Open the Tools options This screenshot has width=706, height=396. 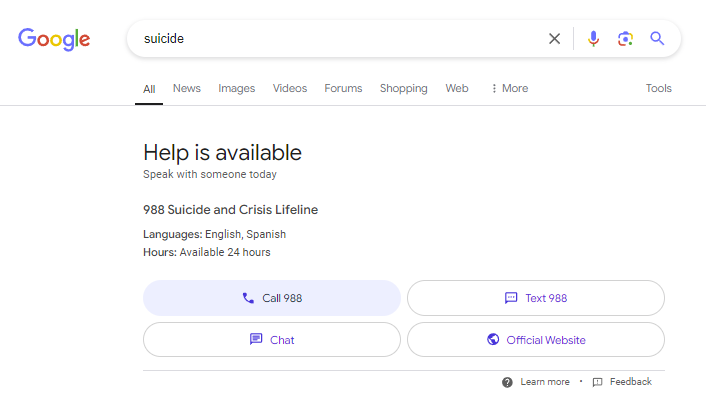658,88
